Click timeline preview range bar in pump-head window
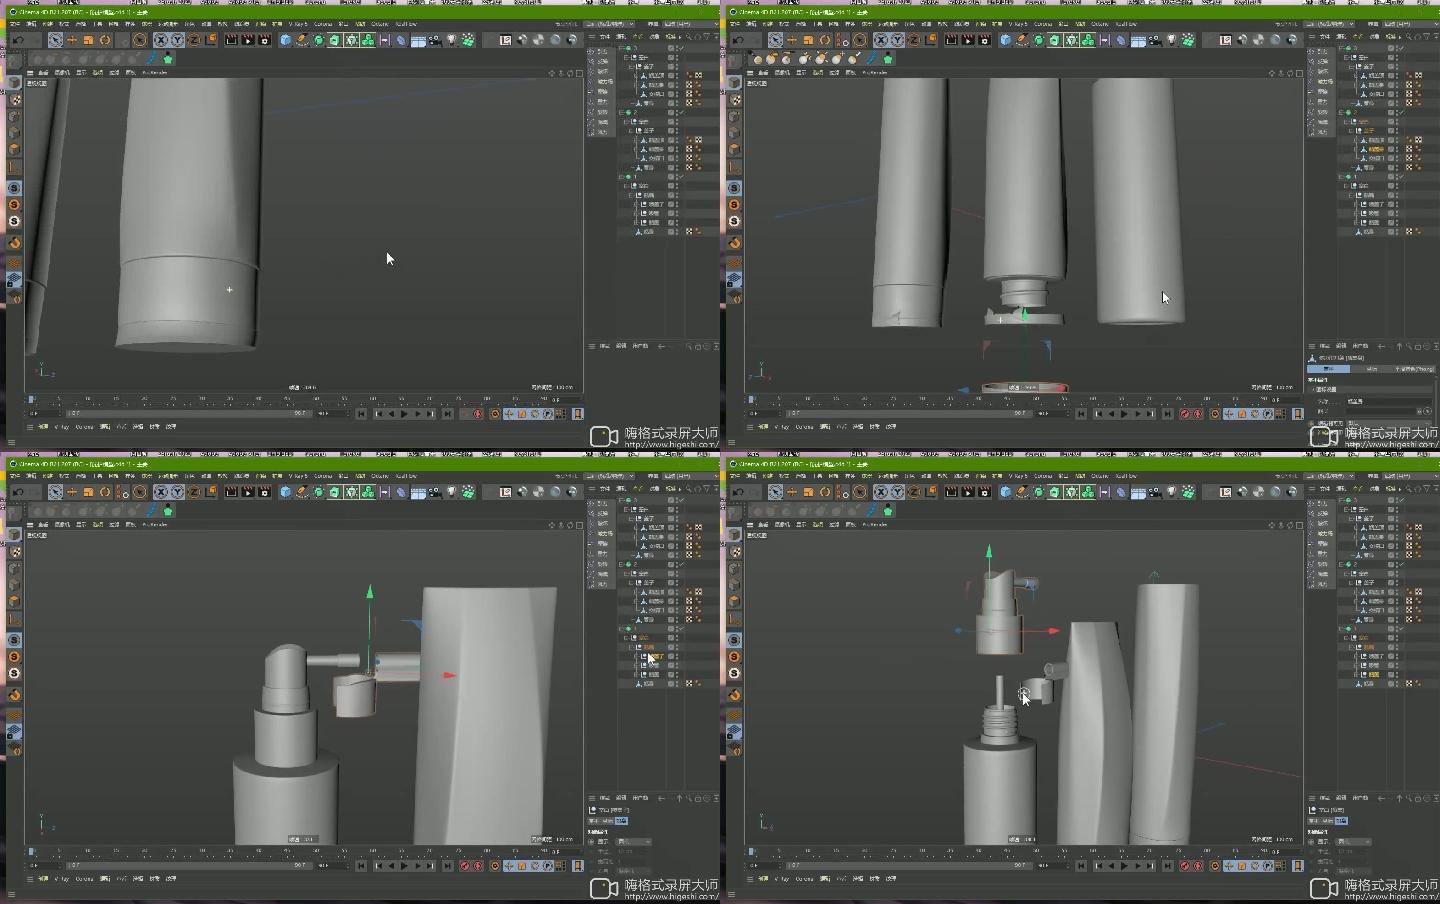1440x904 pixels. pyautogui.click(x=189, y=865)
